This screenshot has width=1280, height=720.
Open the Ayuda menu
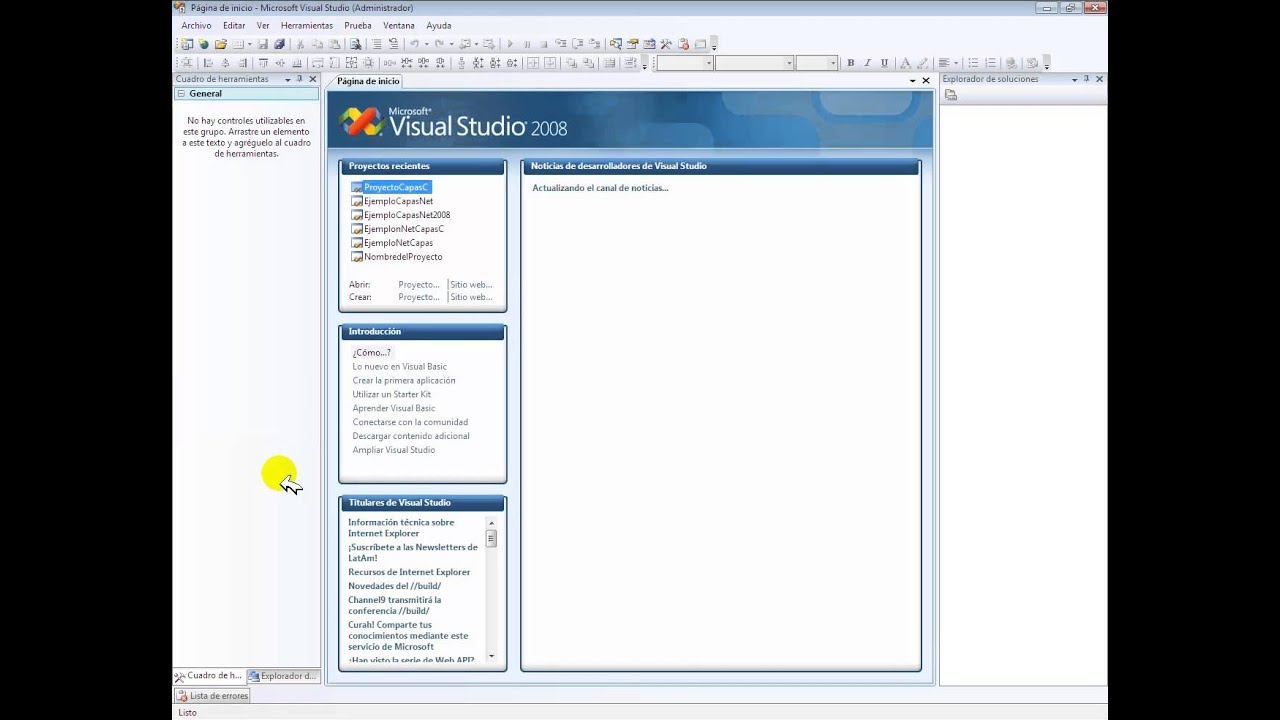click(x=439, y=26)
